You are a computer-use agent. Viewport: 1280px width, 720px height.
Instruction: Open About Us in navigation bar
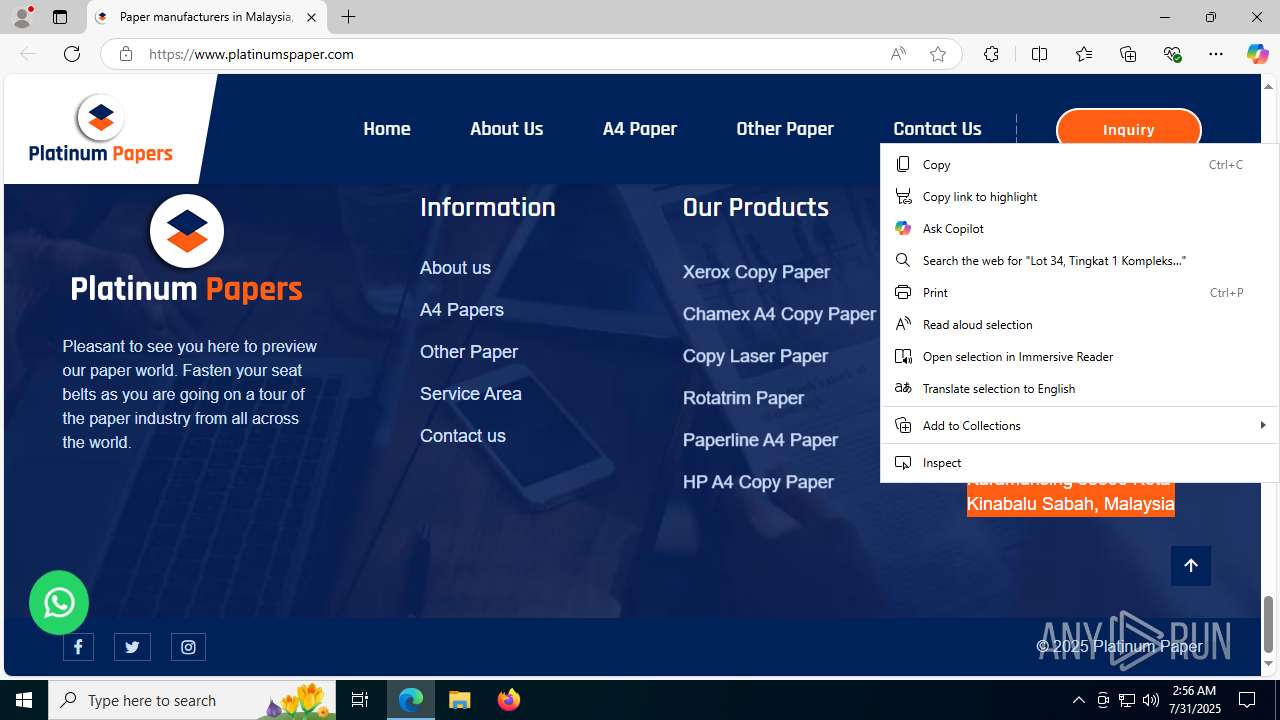(506, 129)
